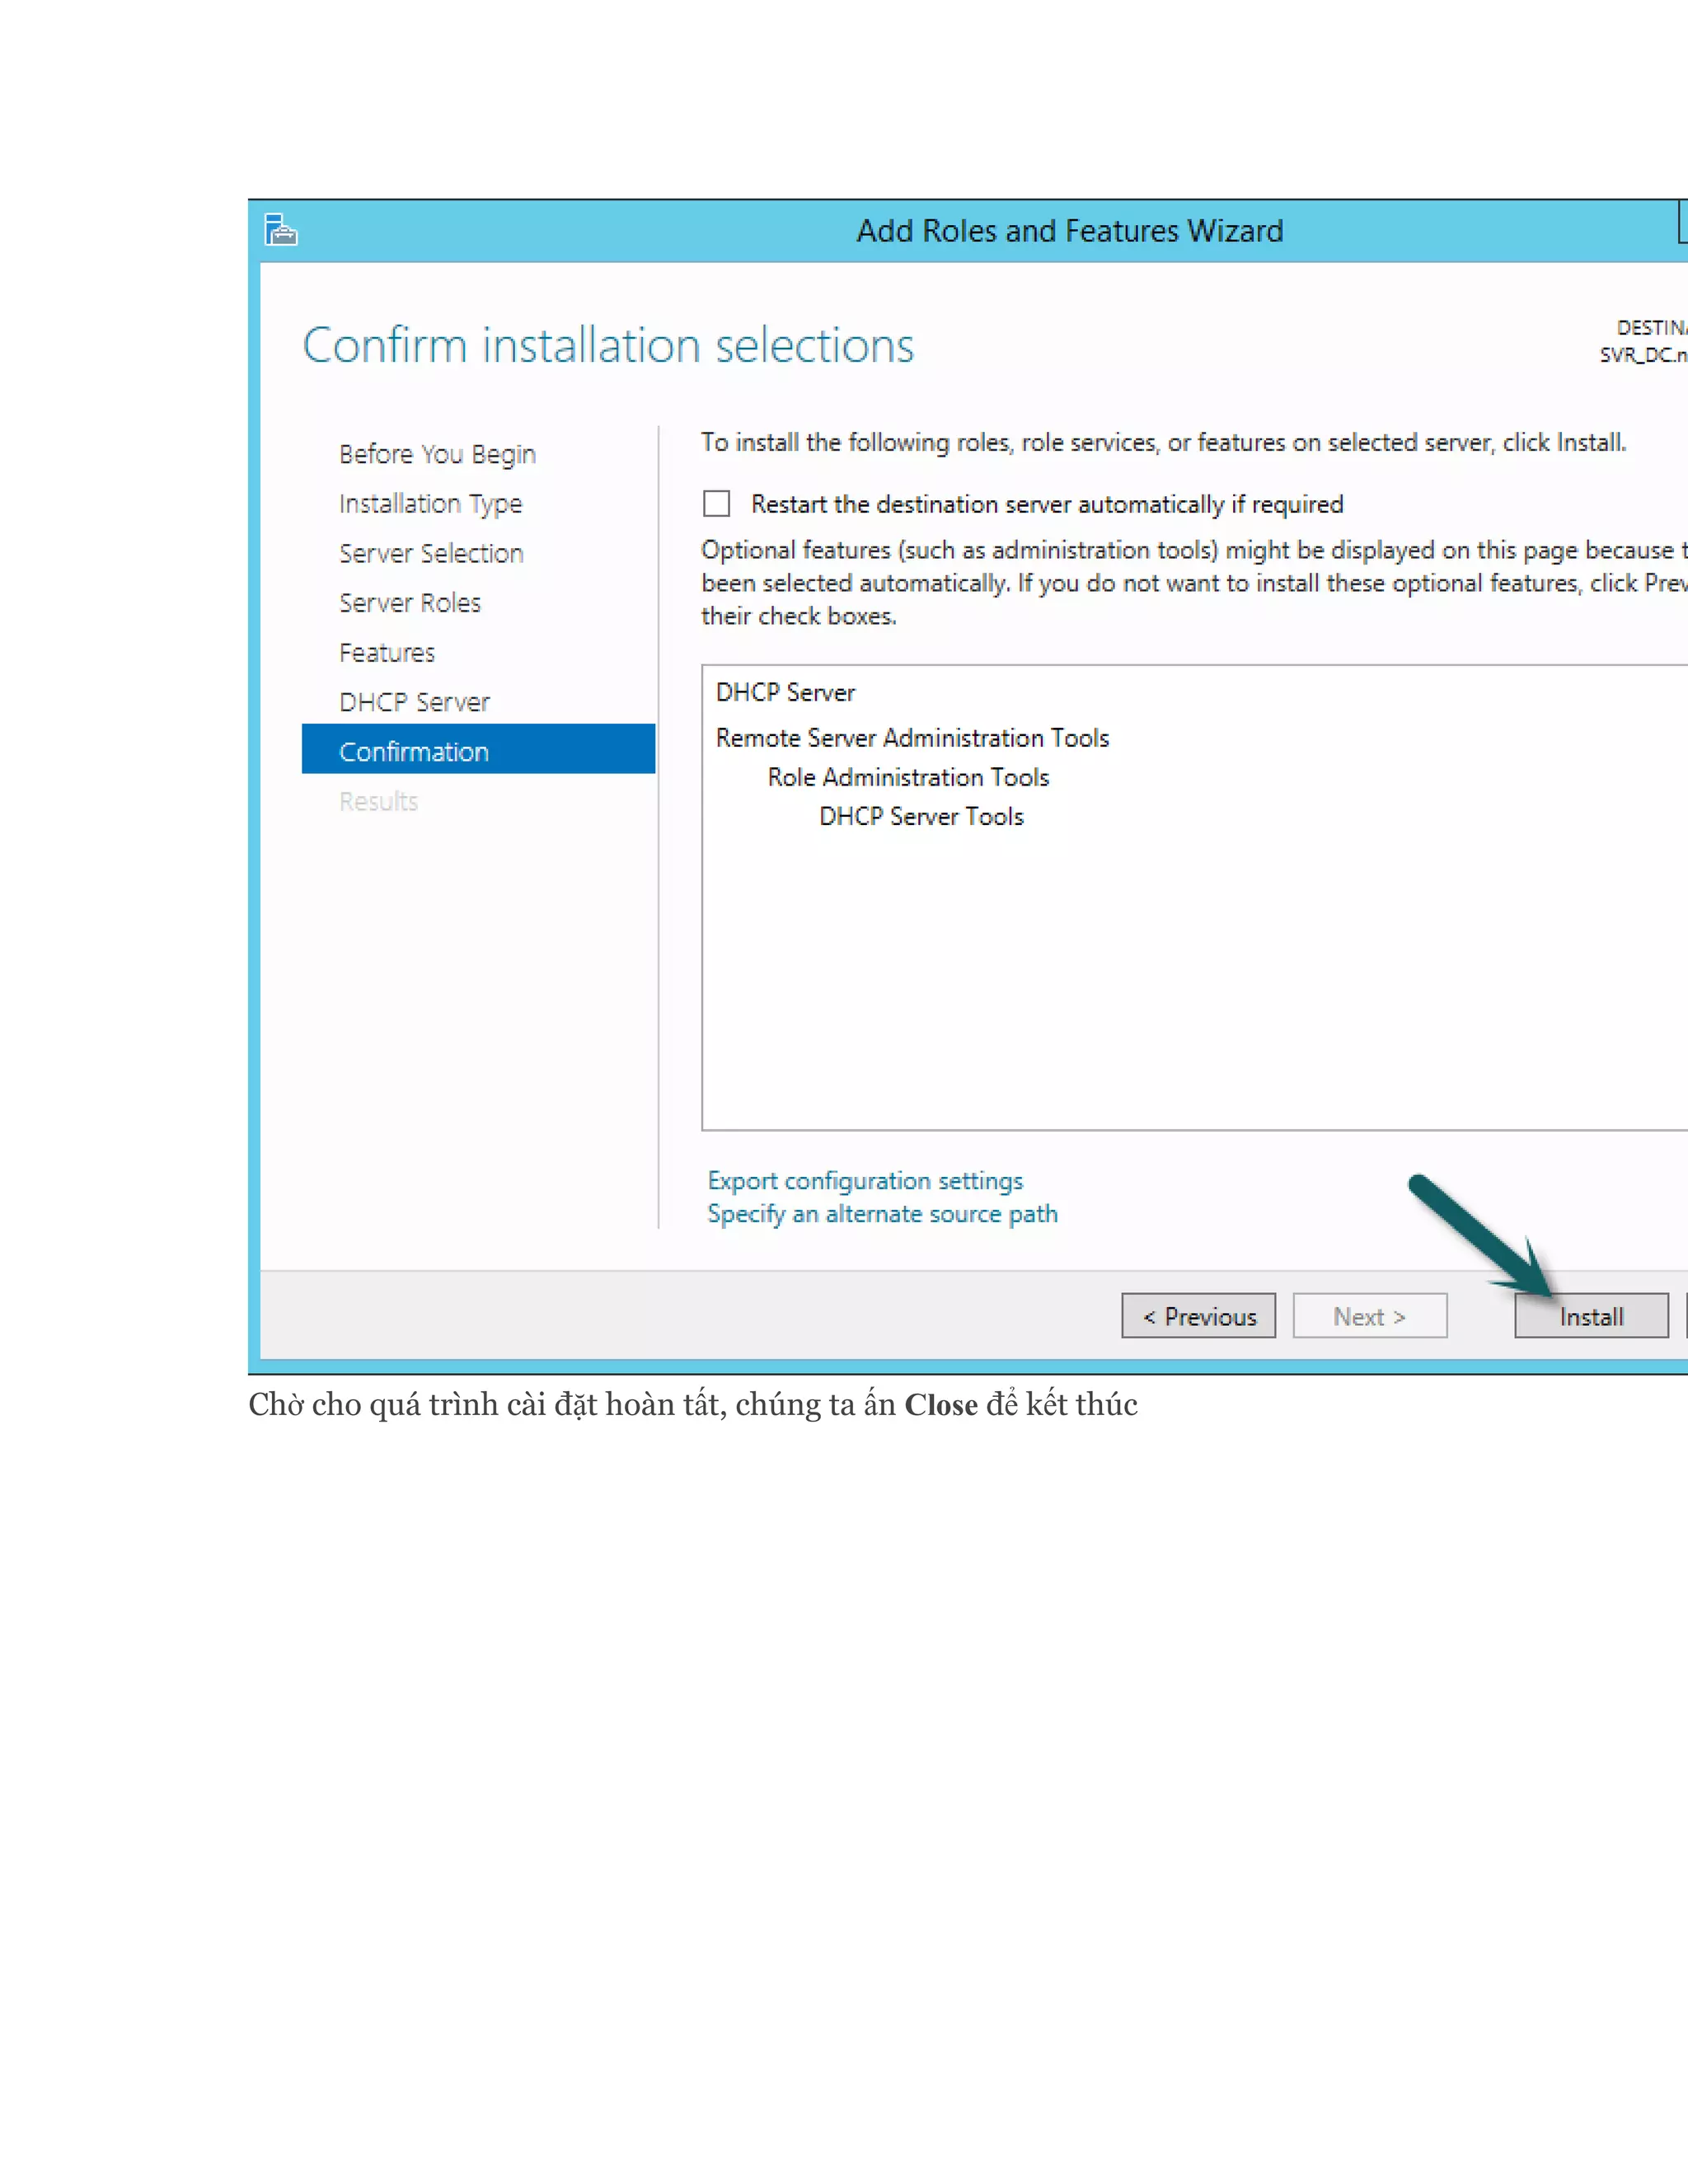Click the Add Roles and Features title bar
This screenshot has width=1688, height=2184.
click(x=1069, y=231)
